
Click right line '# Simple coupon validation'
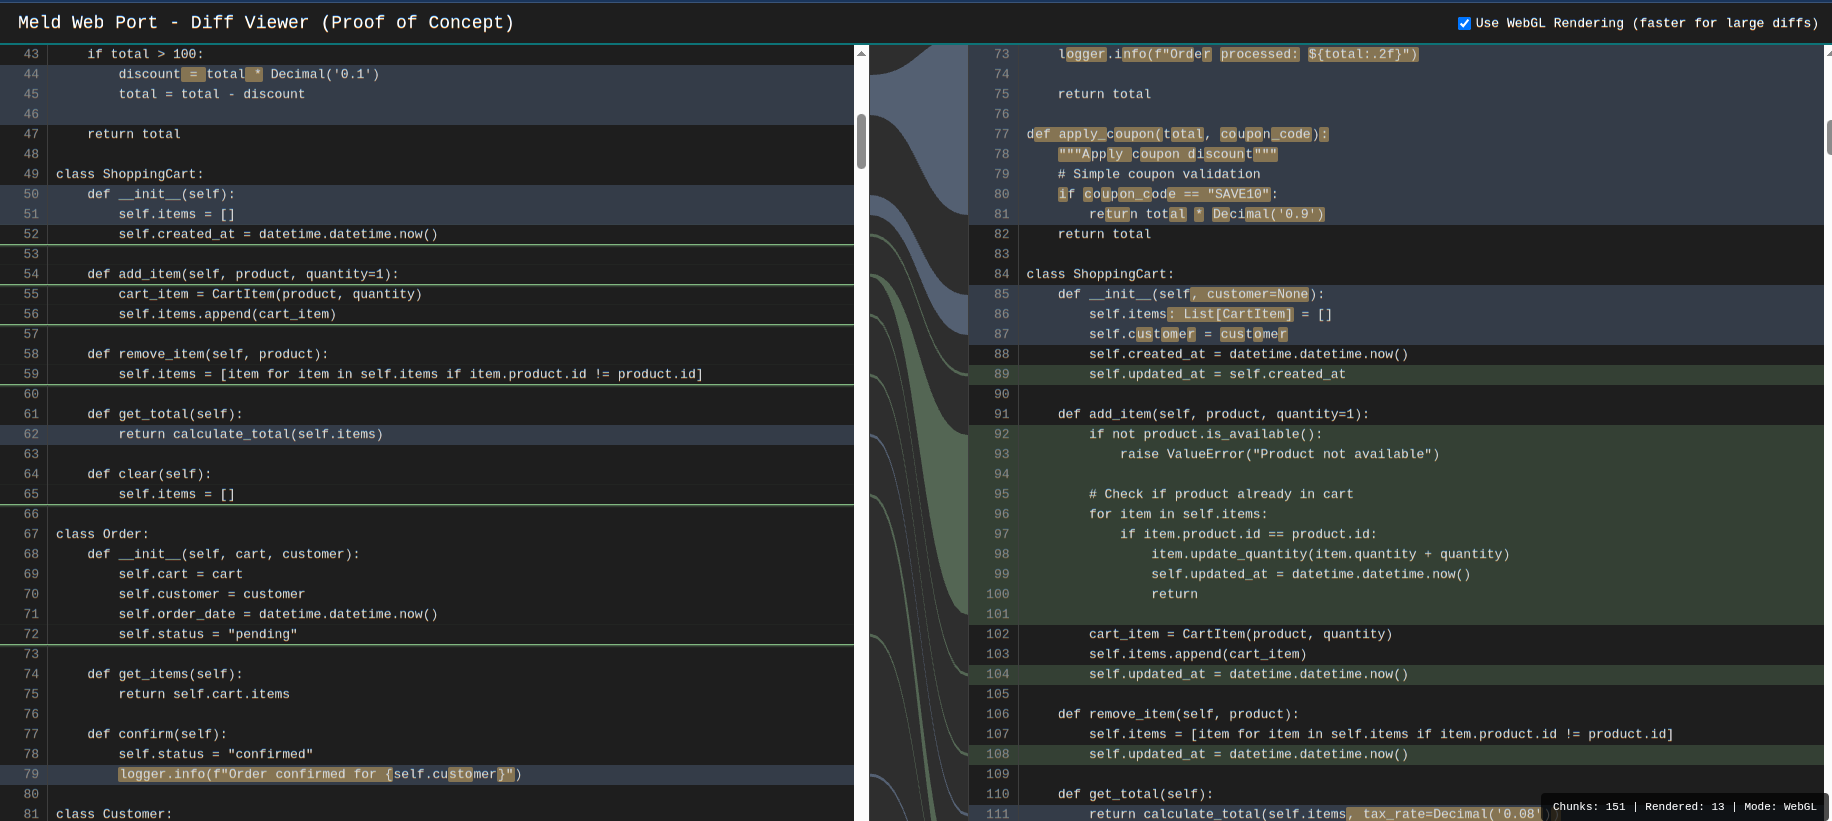(x=1159, y=174)
